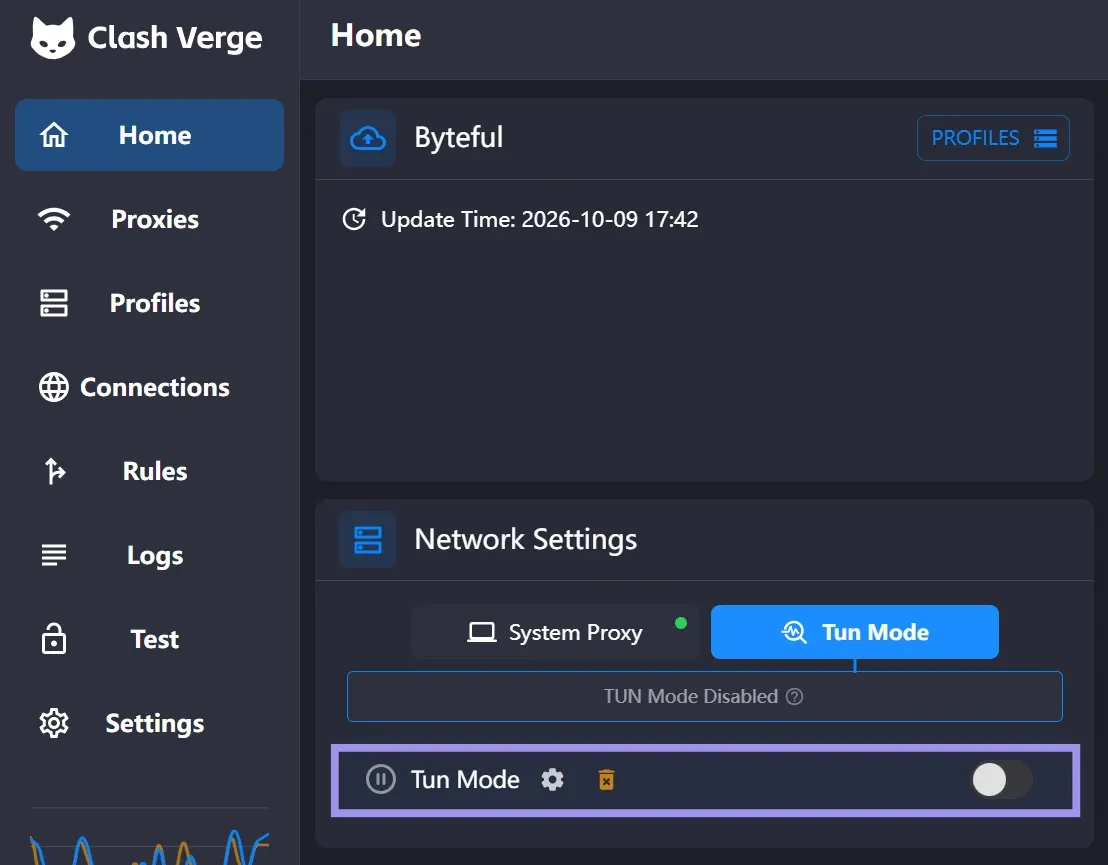Screen dimensions: 1108x865
Task: Click the TUN Mode Disabled status box
Action: [705, 696]
